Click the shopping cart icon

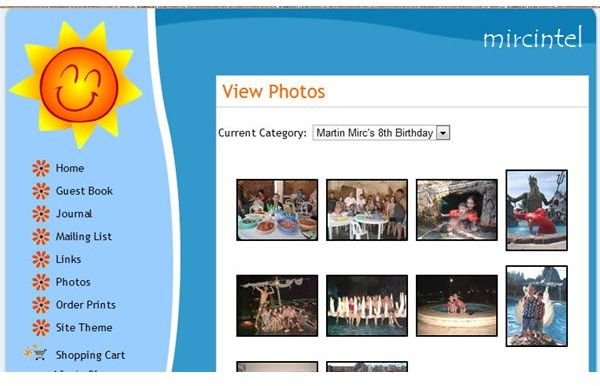pyautogui.click(x=36, y=352)
